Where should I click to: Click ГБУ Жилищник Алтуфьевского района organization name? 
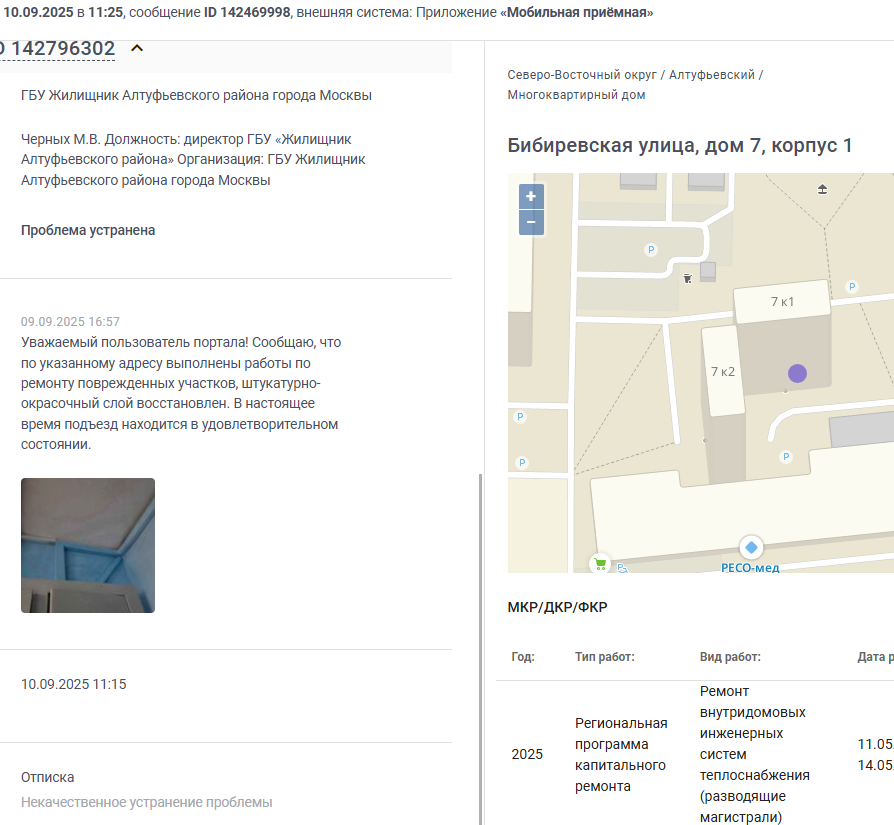[x=196, y=95]
